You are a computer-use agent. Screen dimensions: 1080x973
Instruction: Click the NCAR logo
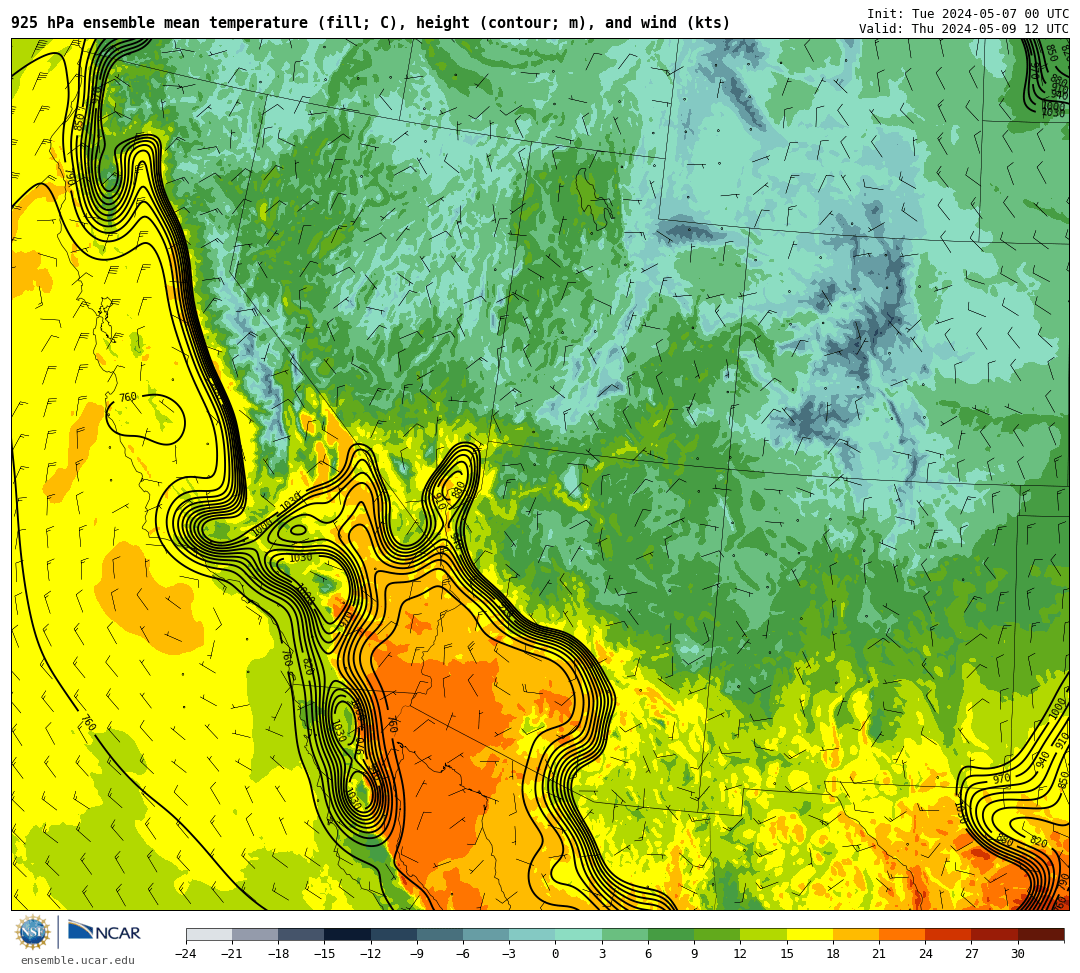(104, 932)
